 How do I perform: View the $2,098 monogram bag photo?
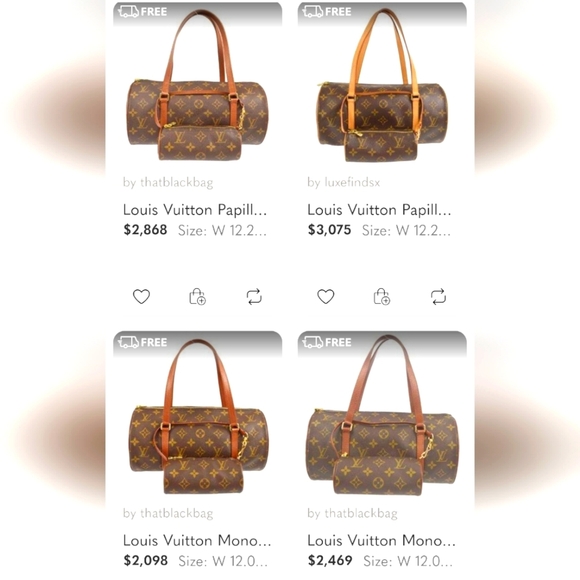tap(198, 416)
